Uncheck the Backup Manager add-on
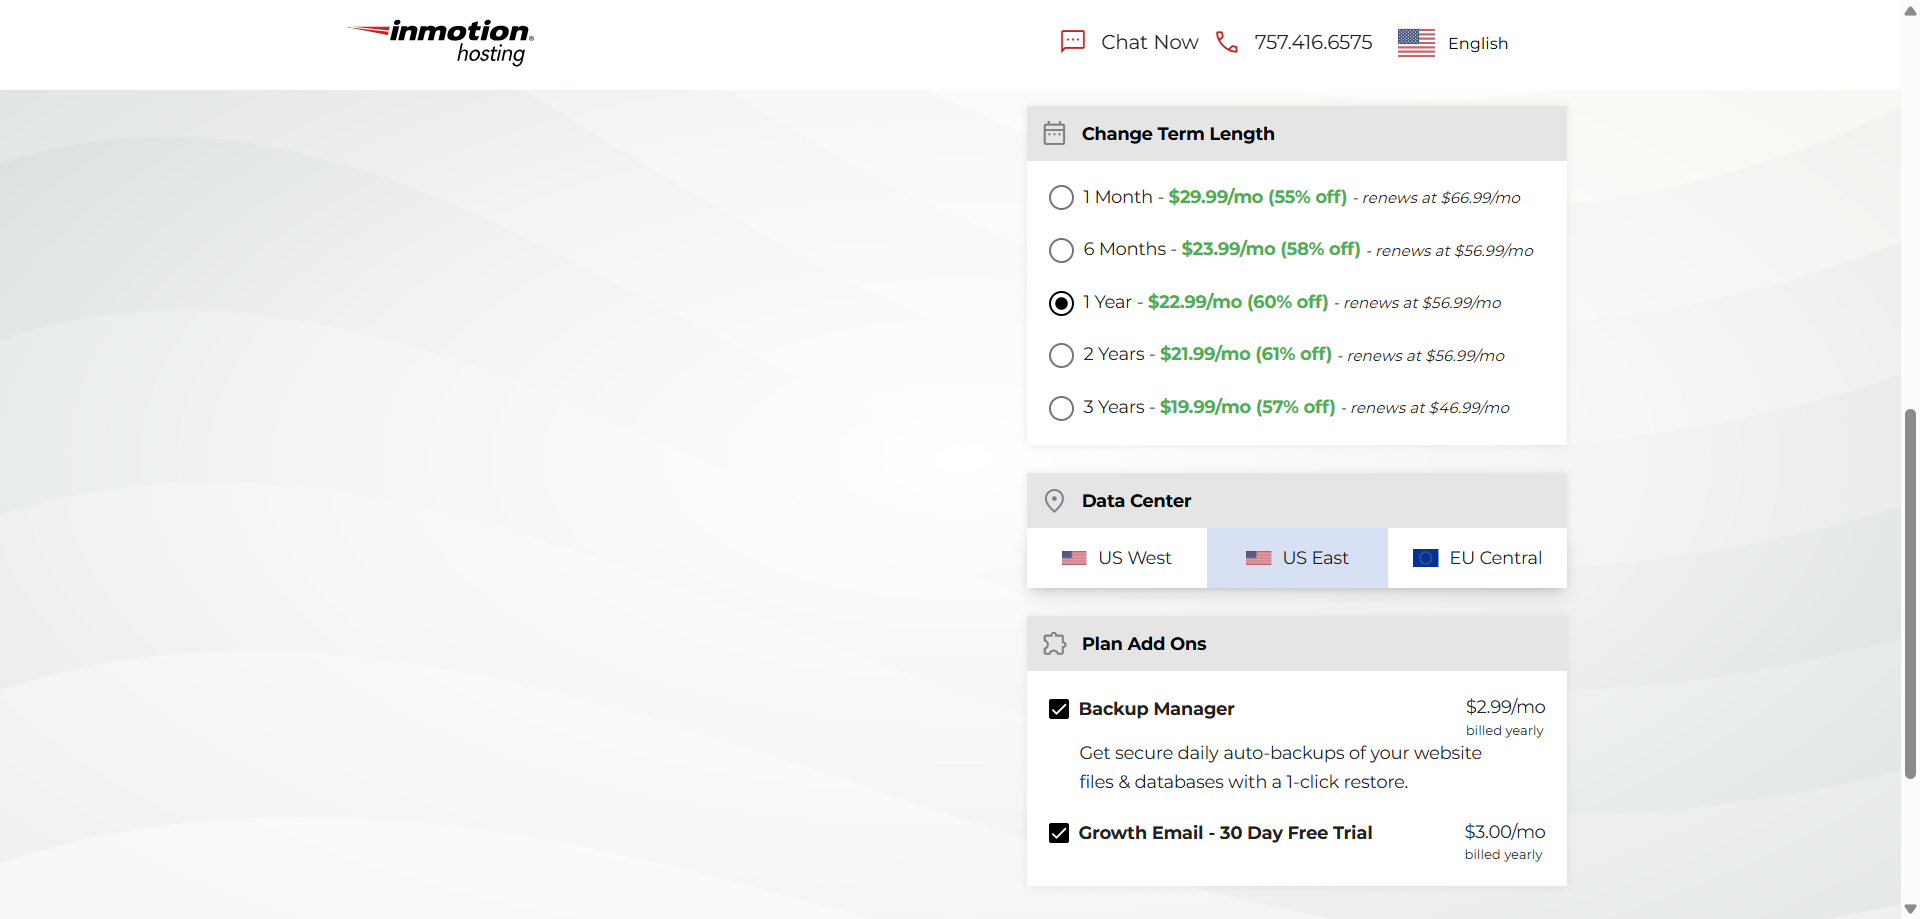Image resolution: width=1920 pixels, height=919 pixels. click(x=1059, y=709)
